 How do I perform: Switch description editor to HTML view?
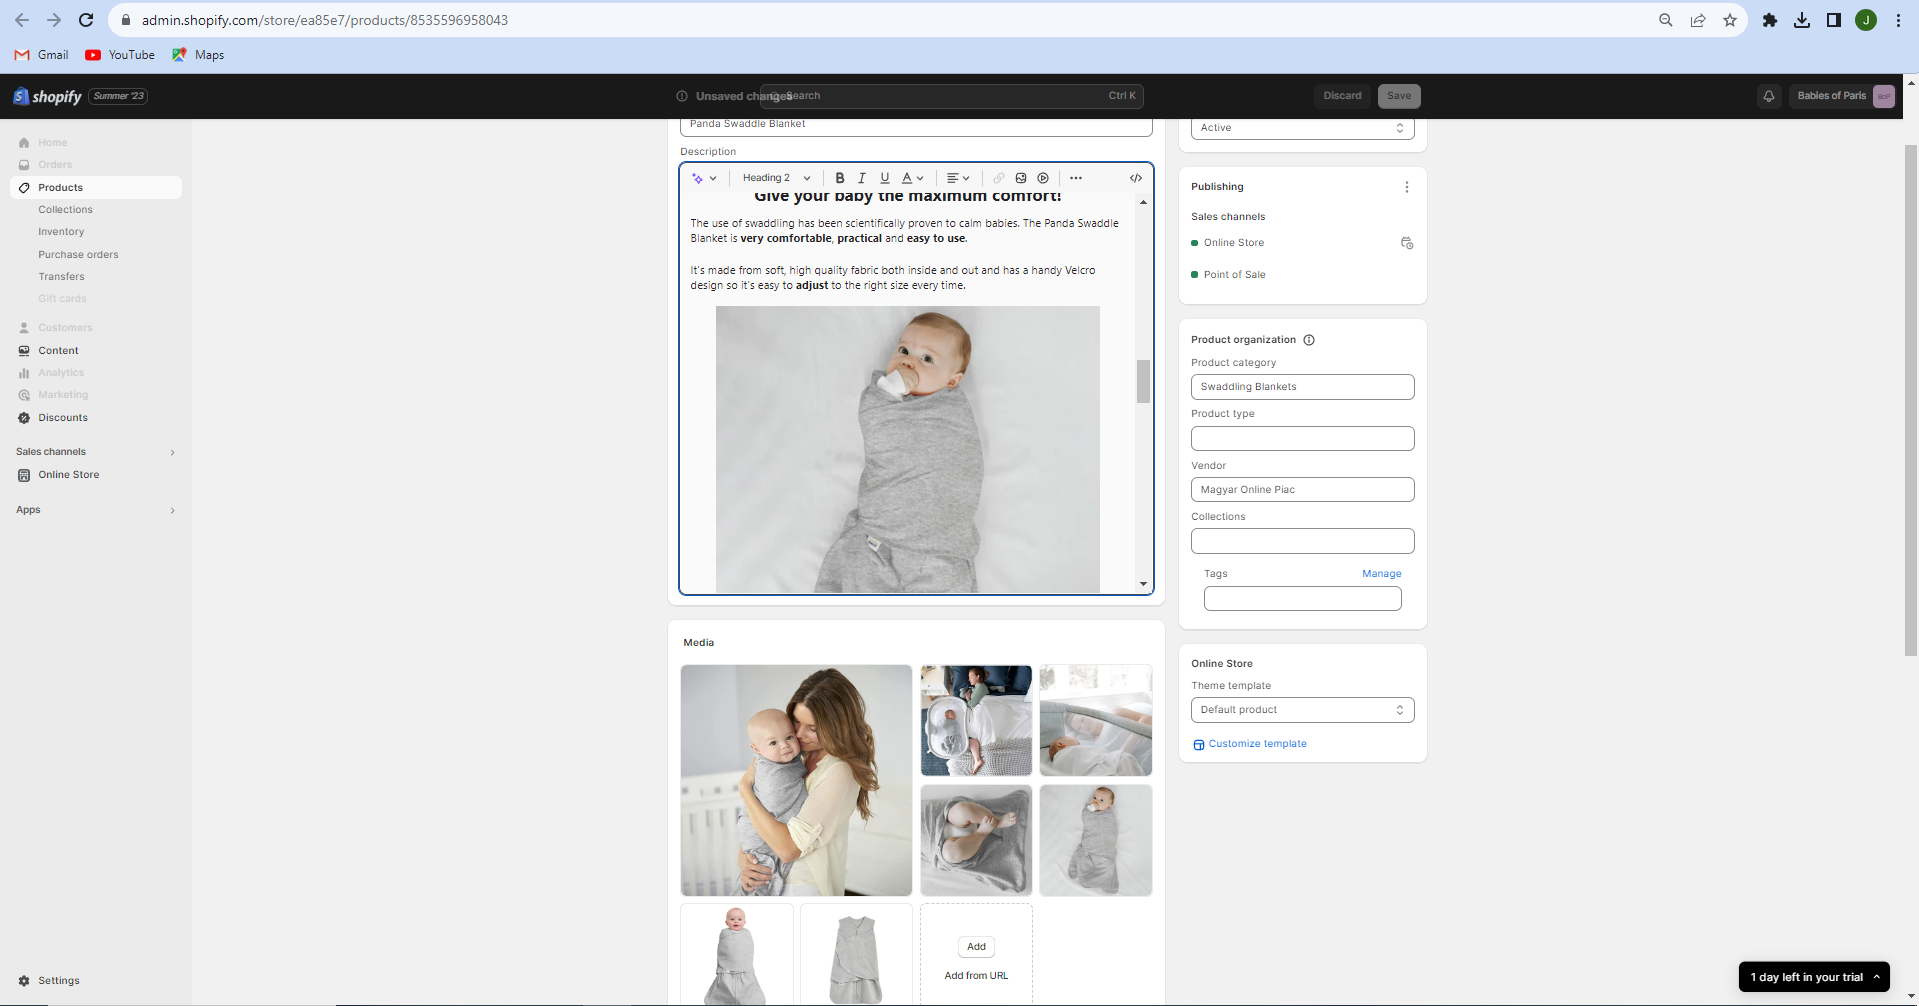point(1136,178)
